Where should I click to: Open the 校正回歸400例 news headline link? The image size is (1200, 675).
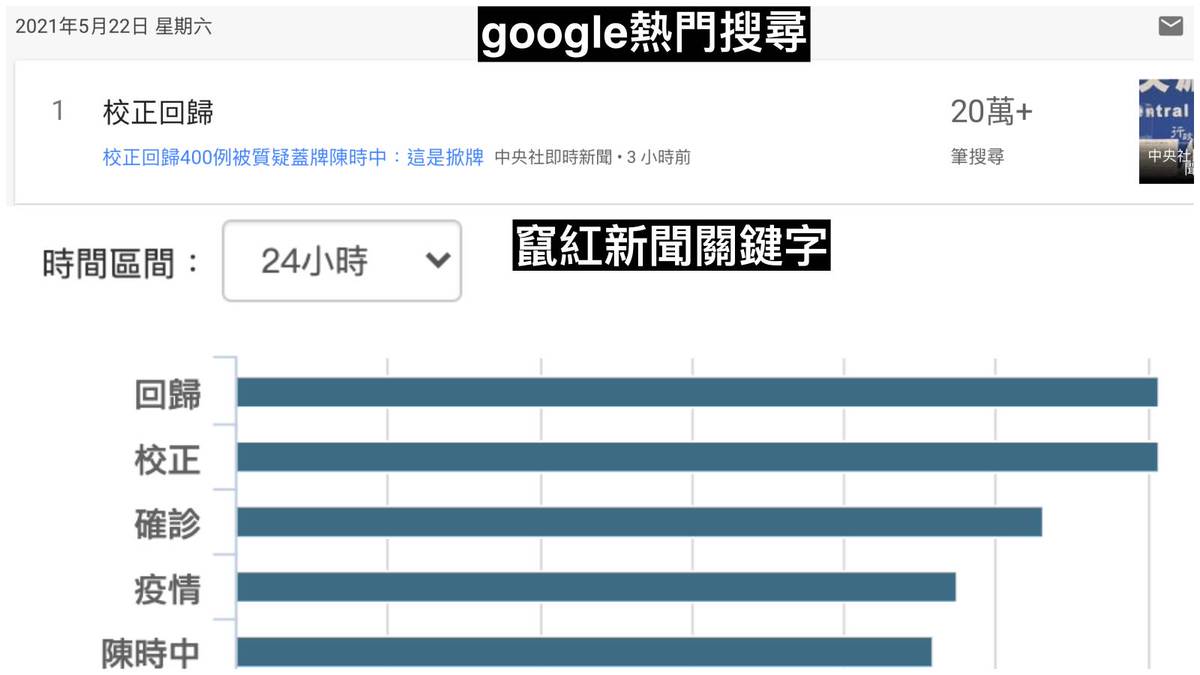click(293, 157)
